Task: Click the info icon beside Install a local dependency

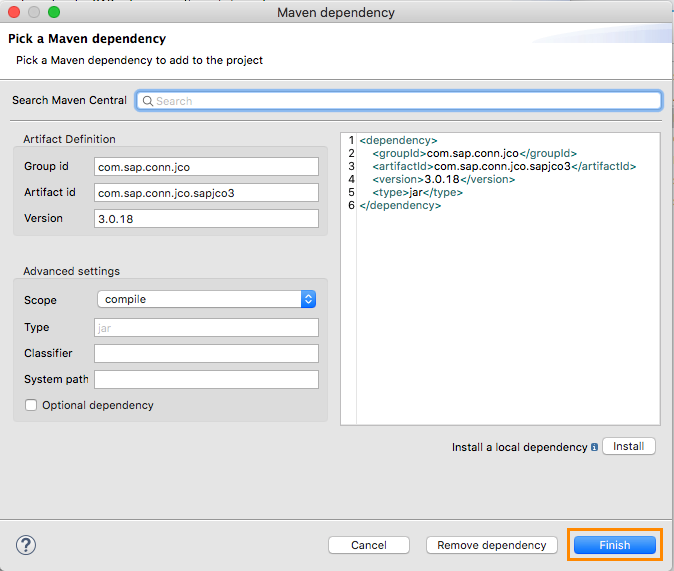Action: (x=594, y=448)
